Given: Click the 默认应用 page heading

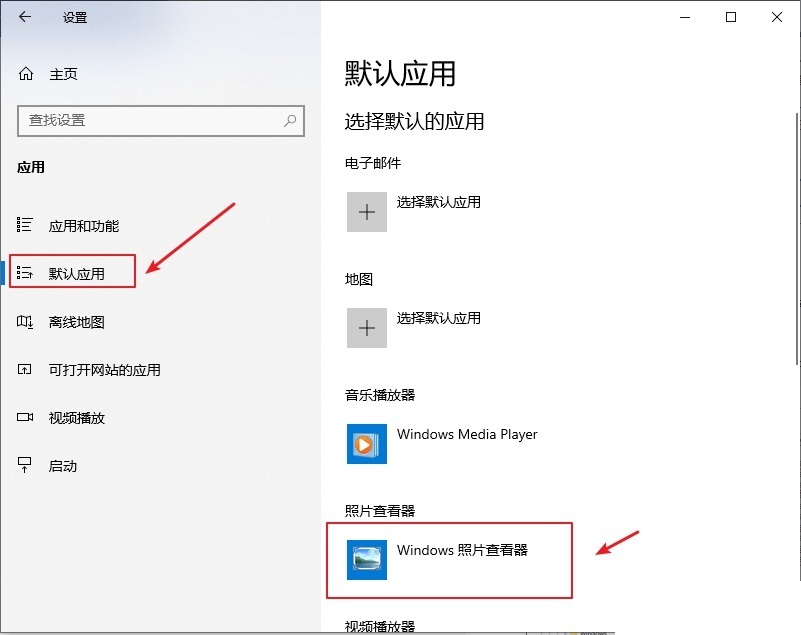Looking at the screenshot, I should [x=400, y=74].
